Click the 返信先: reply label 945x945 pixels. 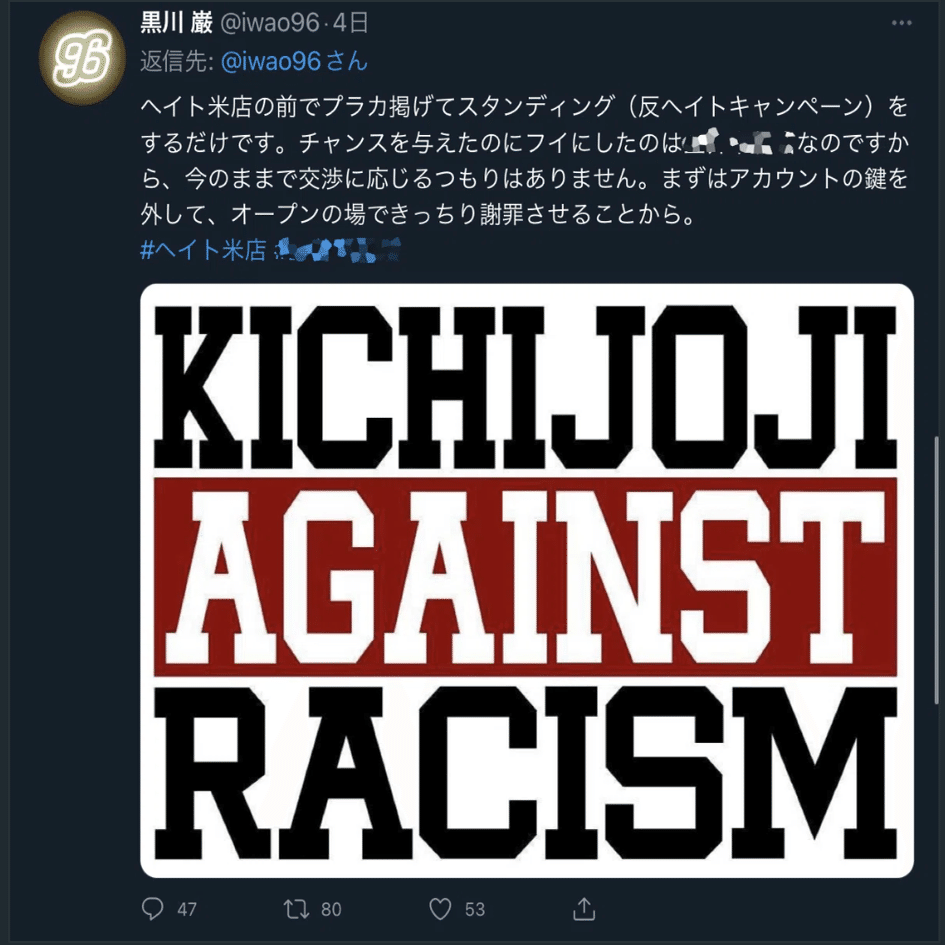(x=177, y=61)
